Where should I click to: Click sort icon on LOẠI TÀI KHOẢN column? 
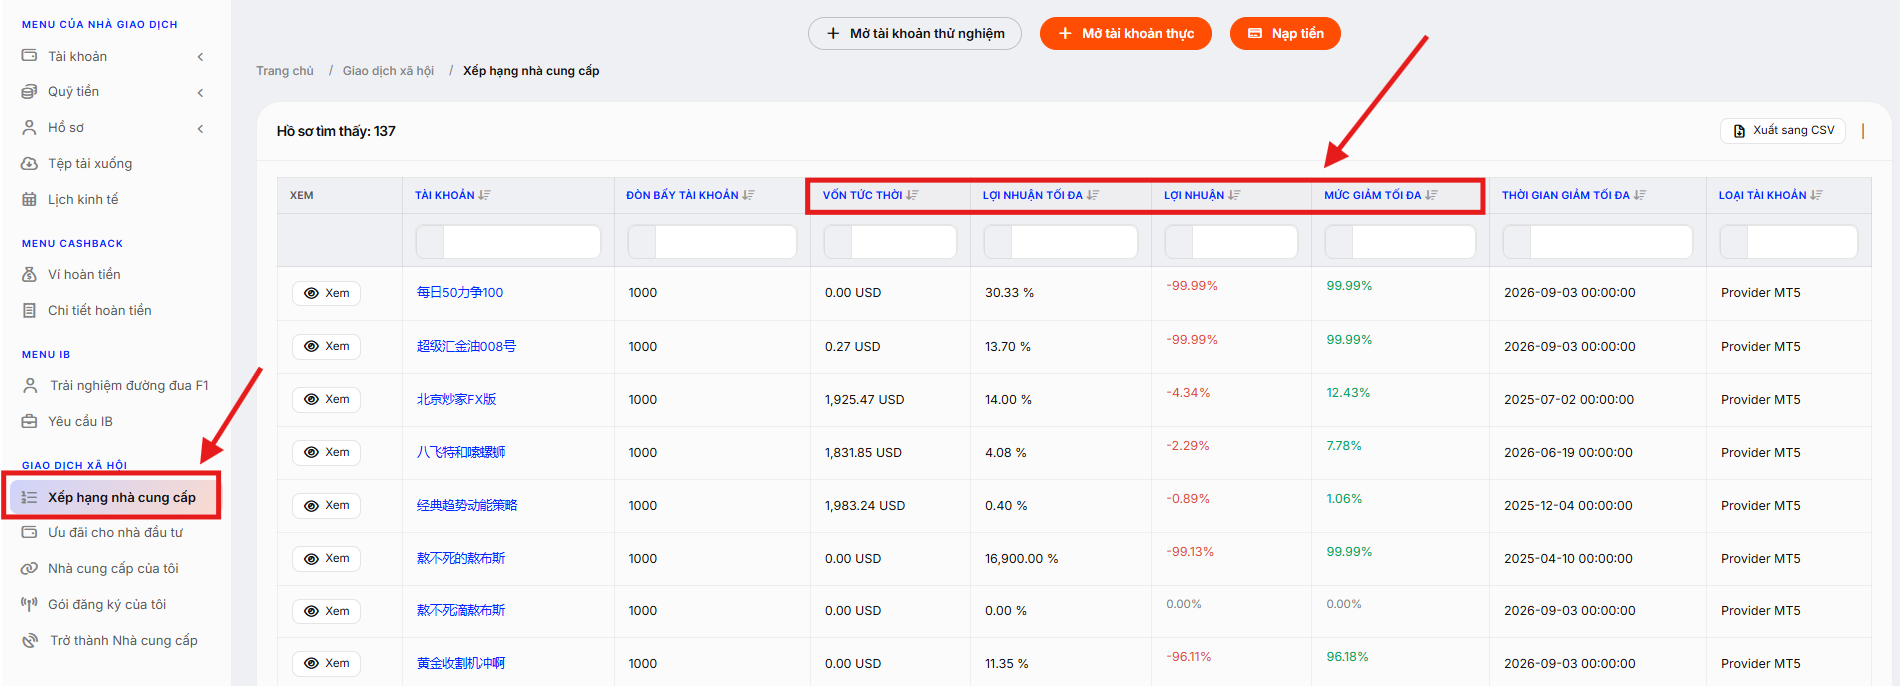(1816, 195)
